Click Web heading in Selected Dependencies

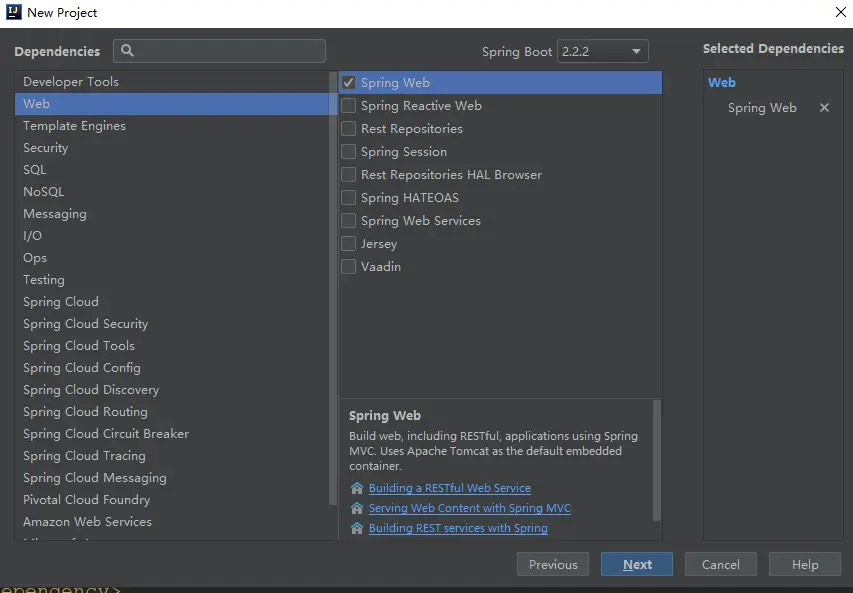722,83
